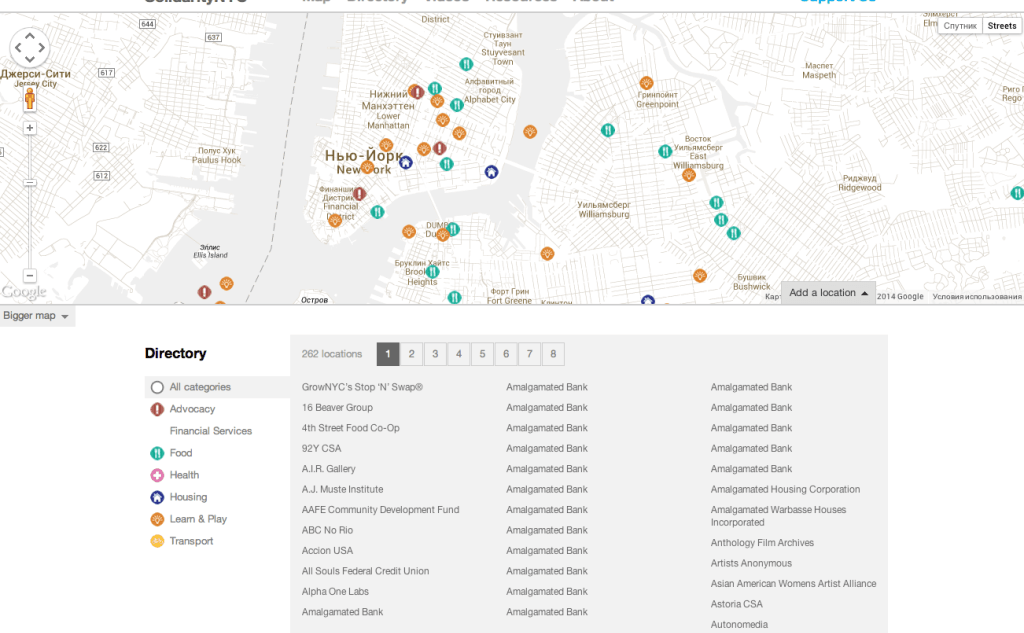Select the Food category icon

point(157,453)
